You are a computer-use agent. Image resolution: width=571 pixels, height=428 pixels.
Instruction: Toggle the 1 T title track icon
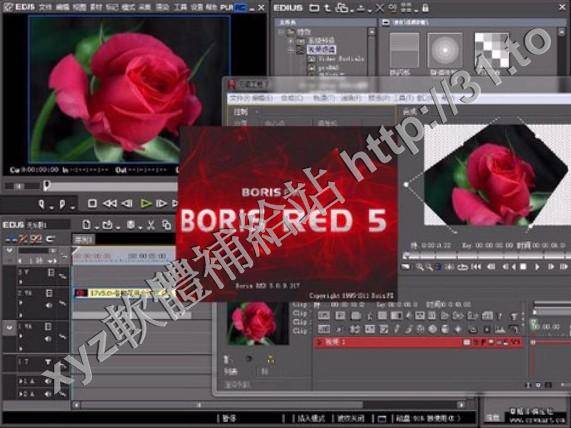pos(48,362)
